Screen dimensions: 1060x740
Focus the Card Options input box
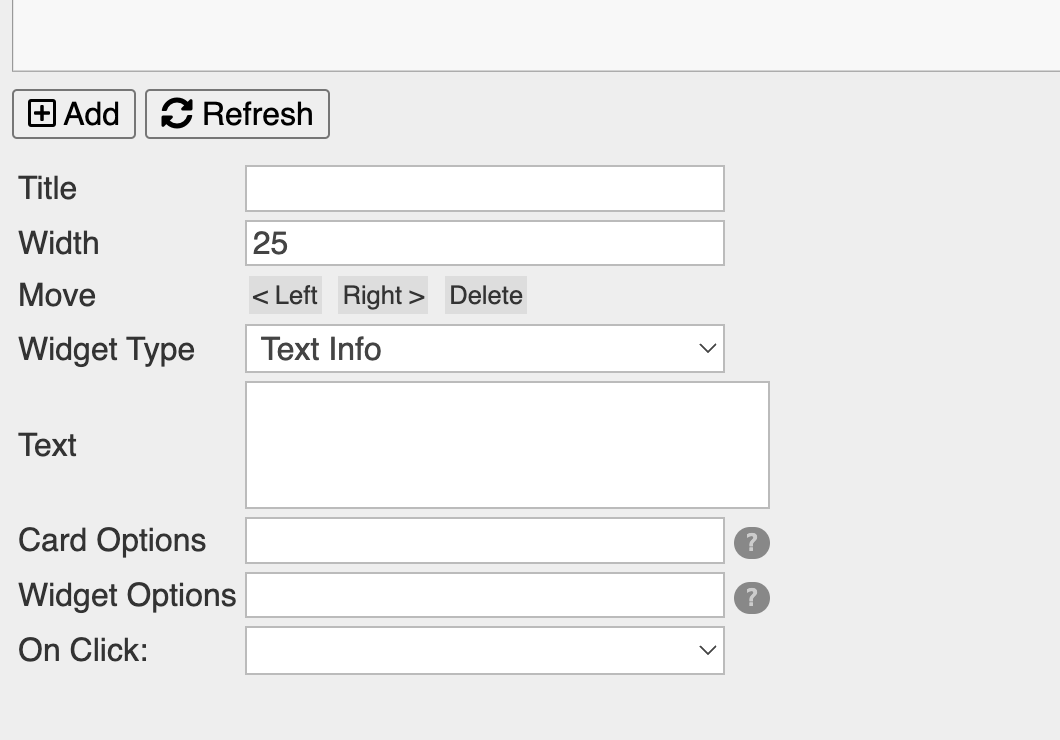coord(484,541)
